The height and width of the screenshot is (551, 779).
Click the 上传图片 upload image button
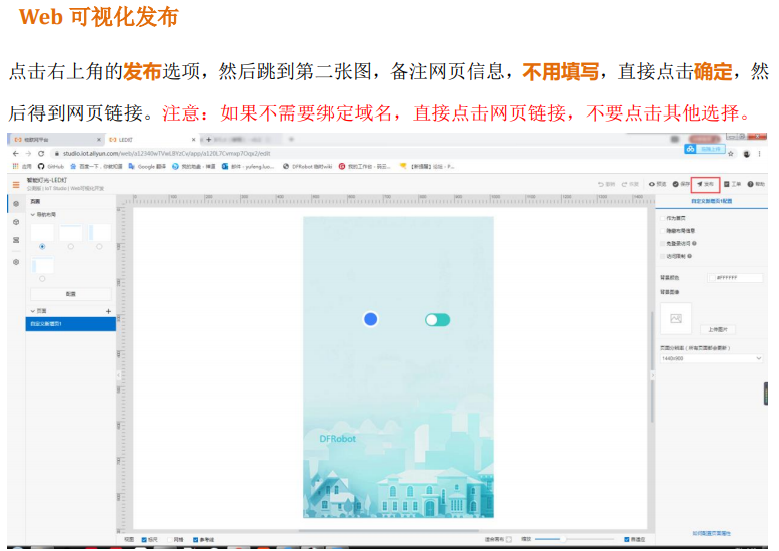[717, 329]
